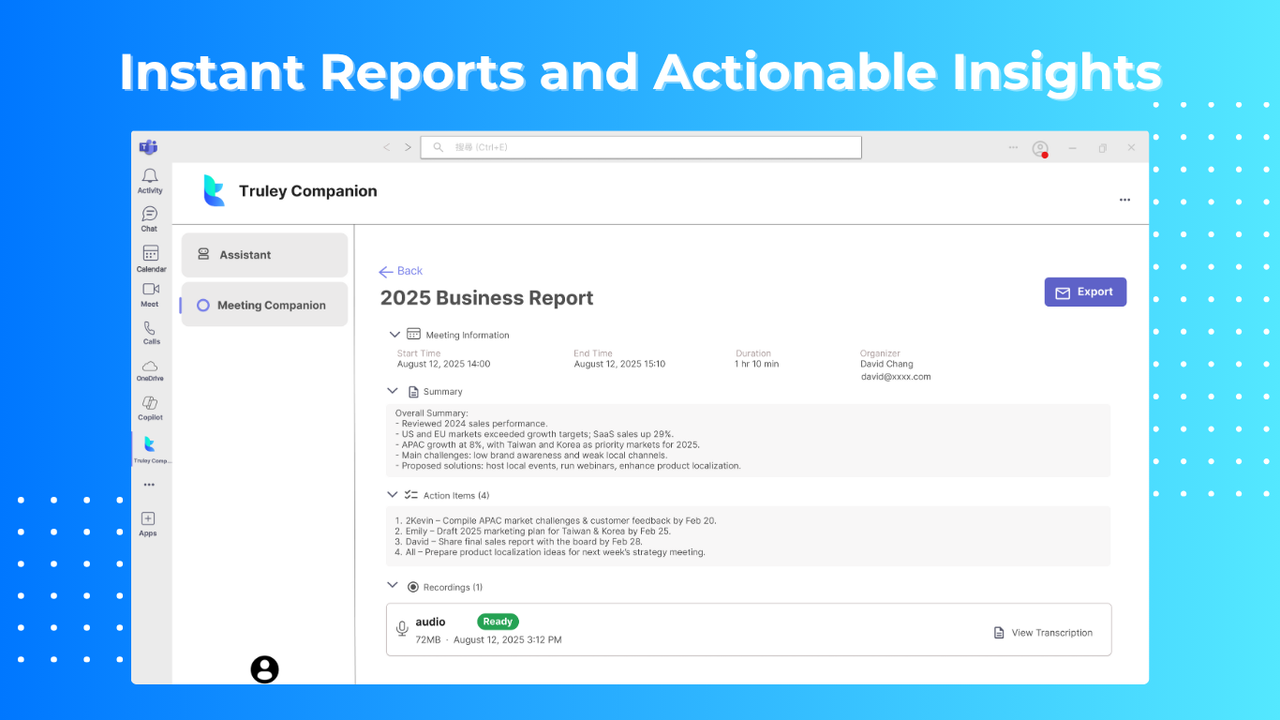The image size is (1280, 720).
Task: Click the duration value 1 hr 10 min
Action: tap(757, 364)
